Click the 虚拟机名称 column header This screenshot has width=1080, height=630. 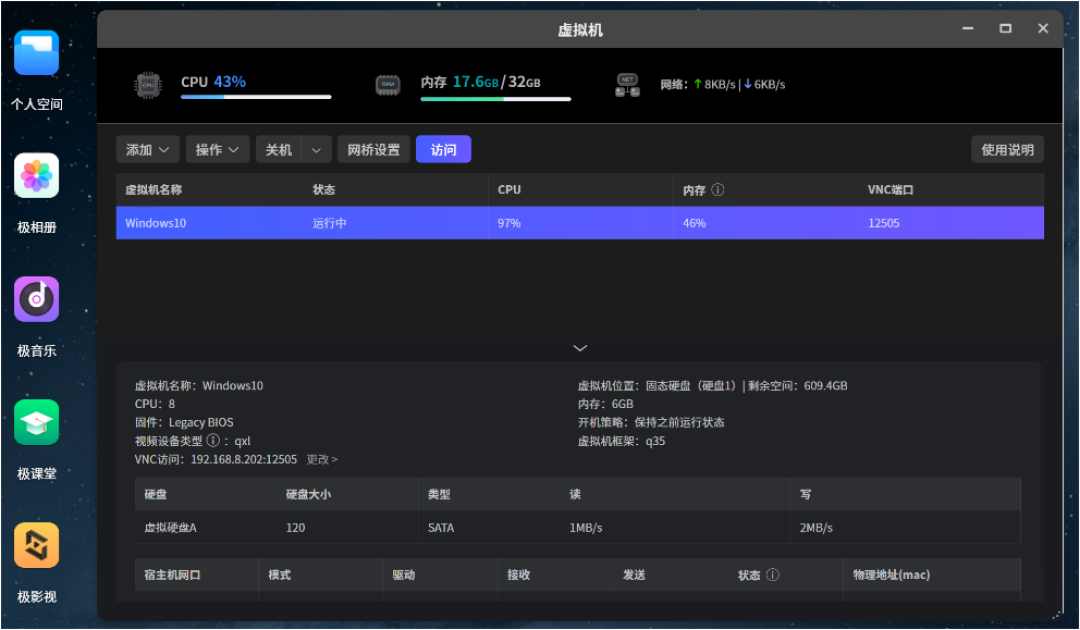(x=154, y=189)
